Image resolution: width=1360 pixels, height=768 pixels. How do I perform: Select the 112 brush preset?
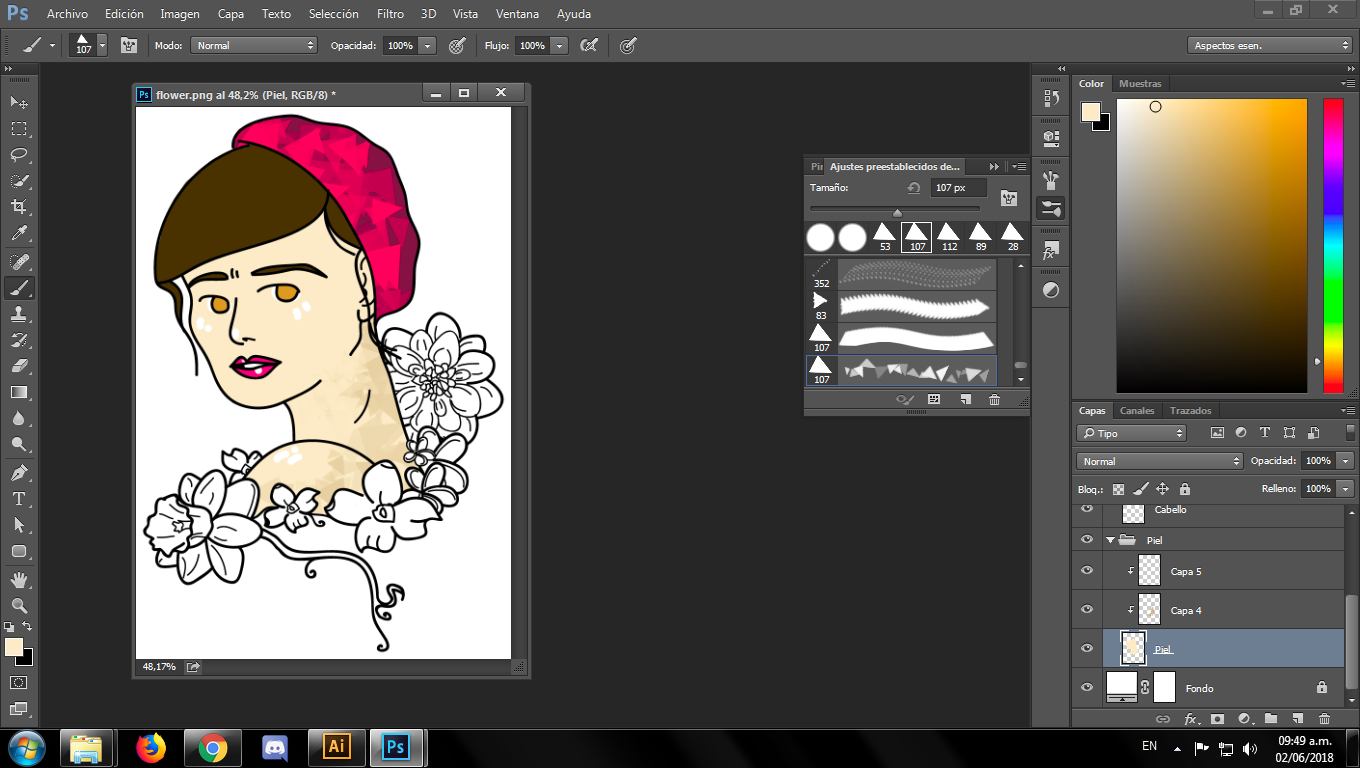(x=948, y=237)
